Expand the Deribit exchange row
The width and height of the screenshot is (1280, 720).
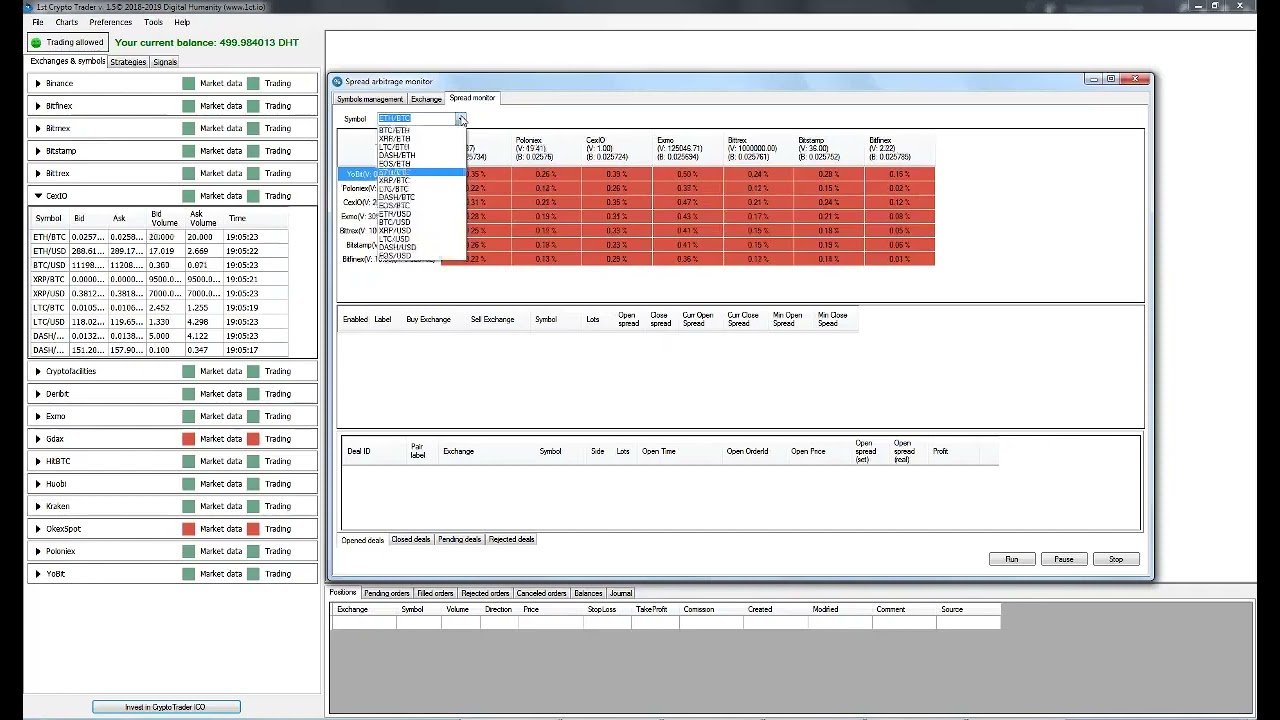pos(38,394)
